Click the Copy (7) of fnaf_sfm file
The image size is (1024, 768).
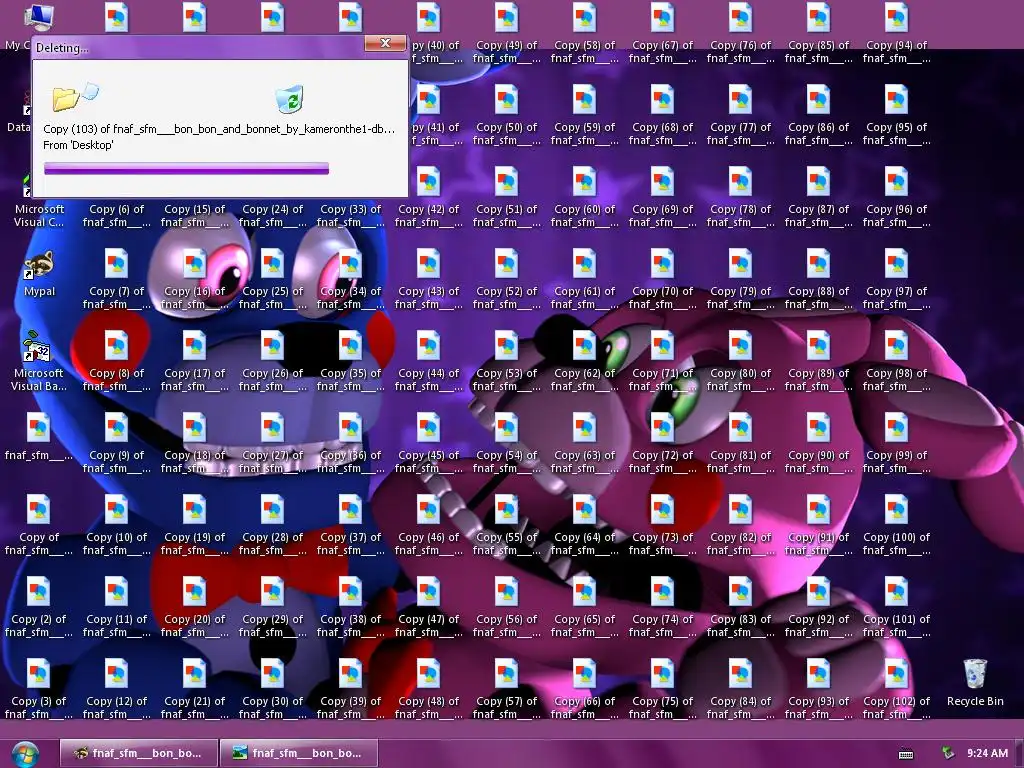pos(117,280)
